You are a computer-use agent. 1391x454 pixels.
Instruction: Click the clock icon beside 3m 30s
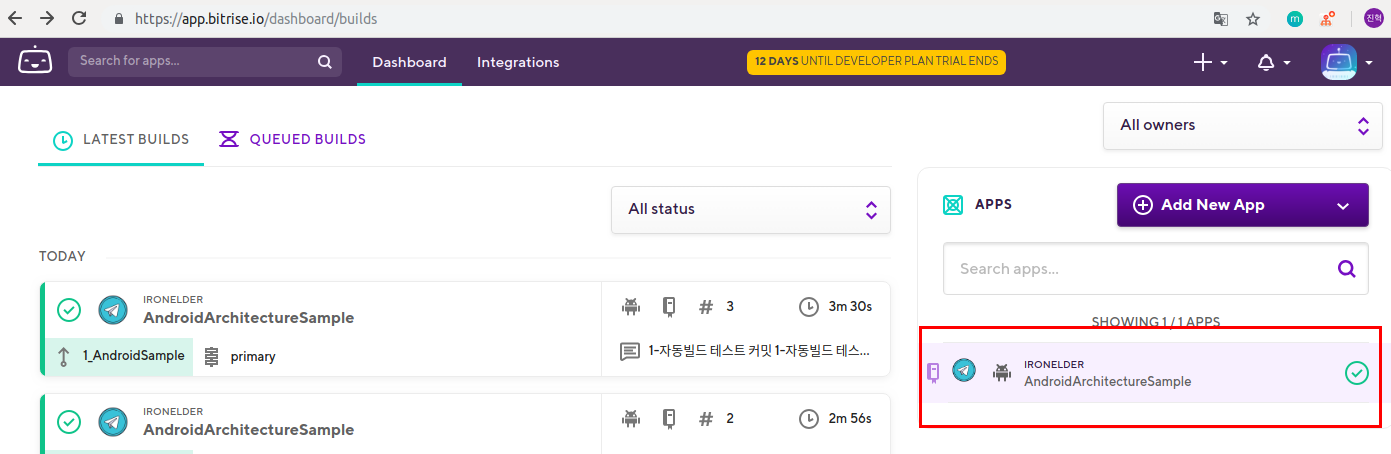tap(809, 306)
